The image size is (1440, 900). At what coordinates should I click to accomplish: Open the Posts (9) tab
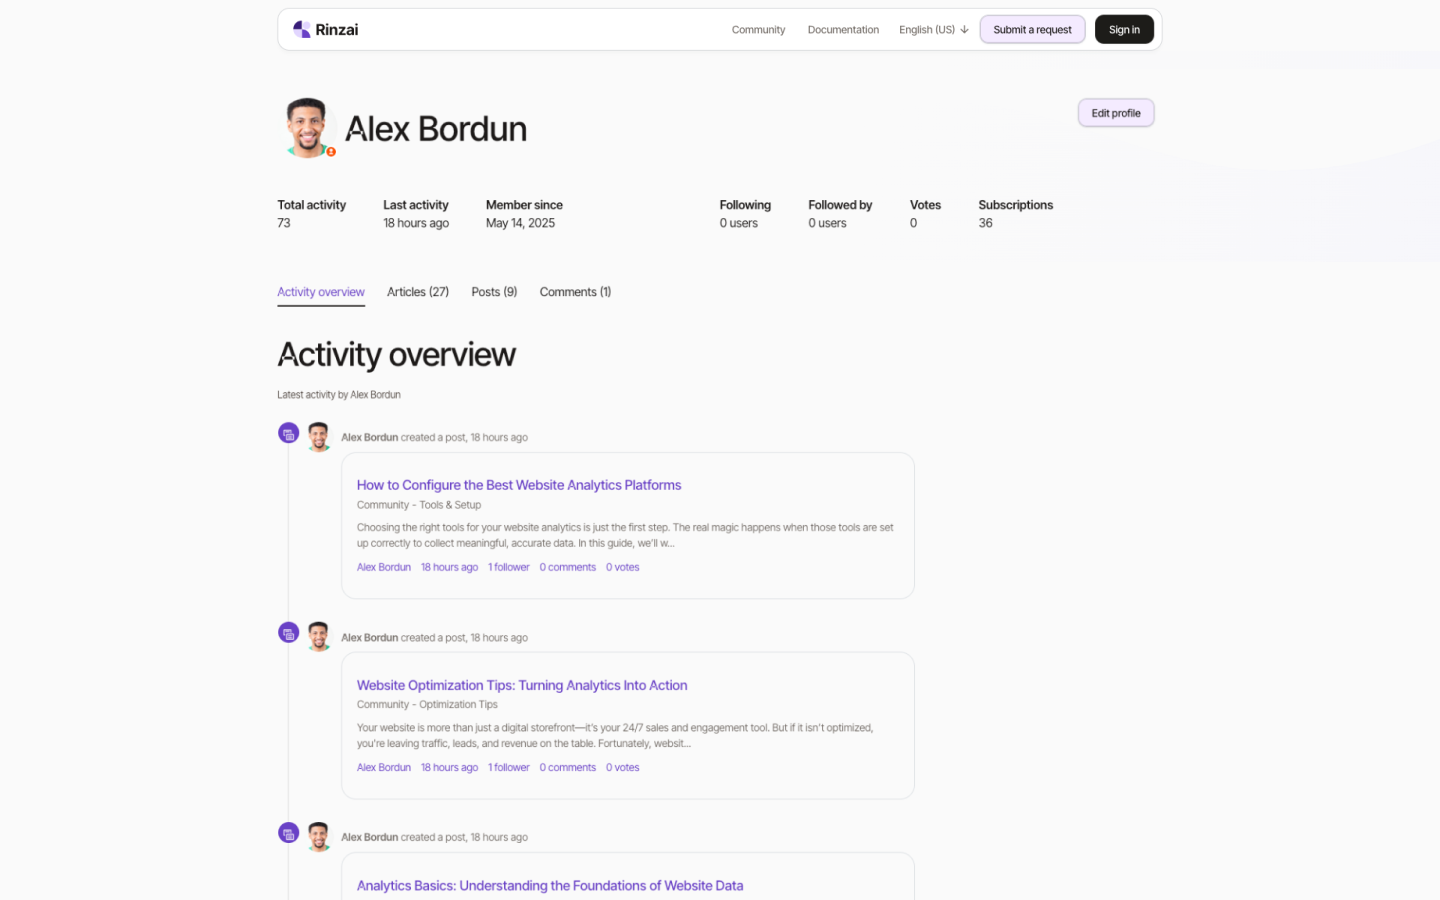click(494, 292)
